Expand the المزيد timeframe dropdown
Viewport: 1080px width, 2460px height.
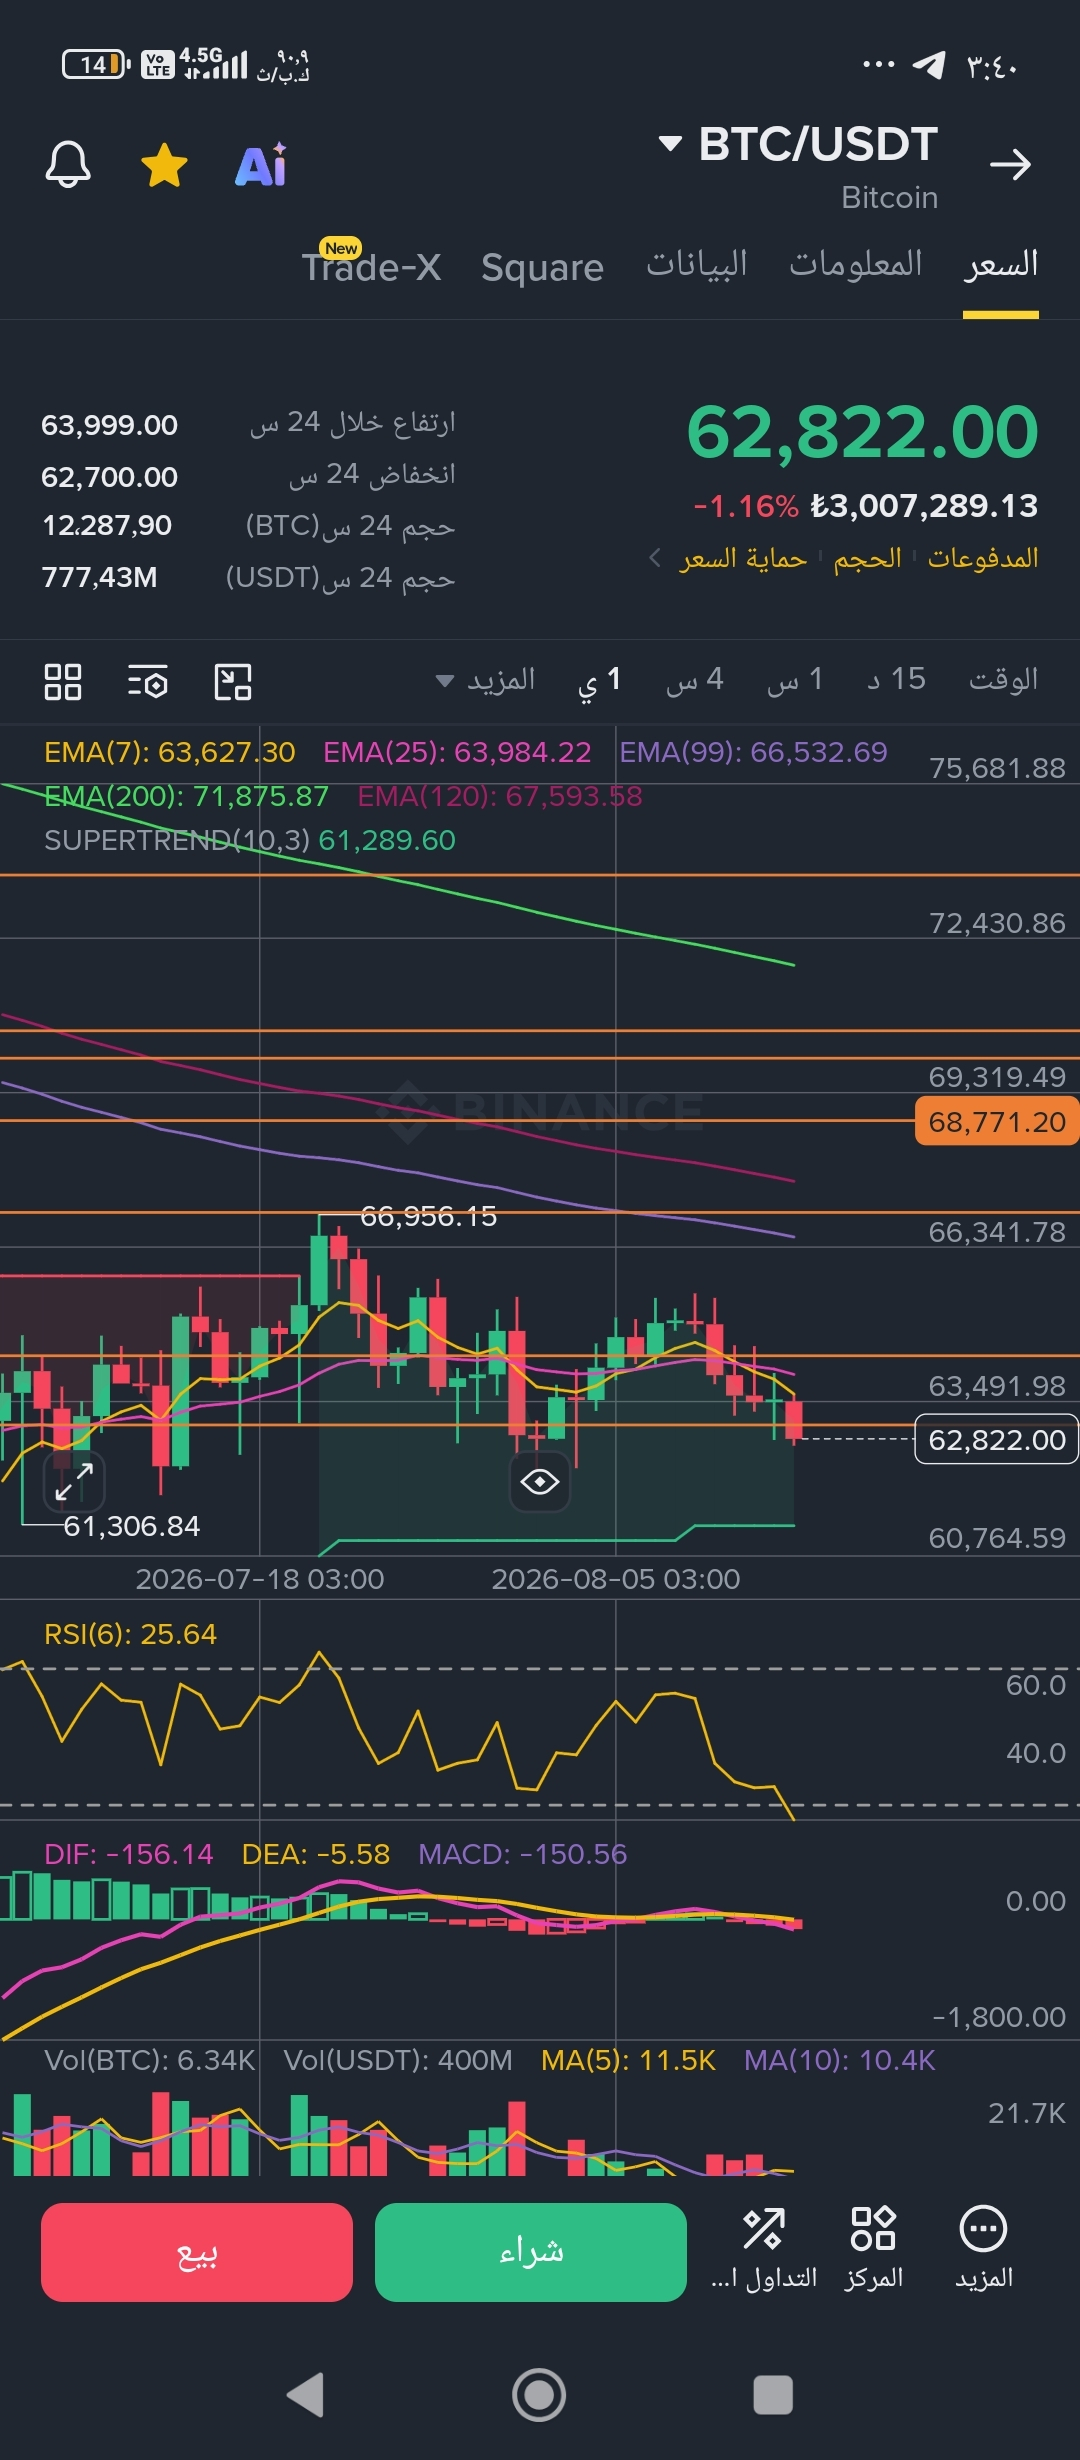(486, 680)
